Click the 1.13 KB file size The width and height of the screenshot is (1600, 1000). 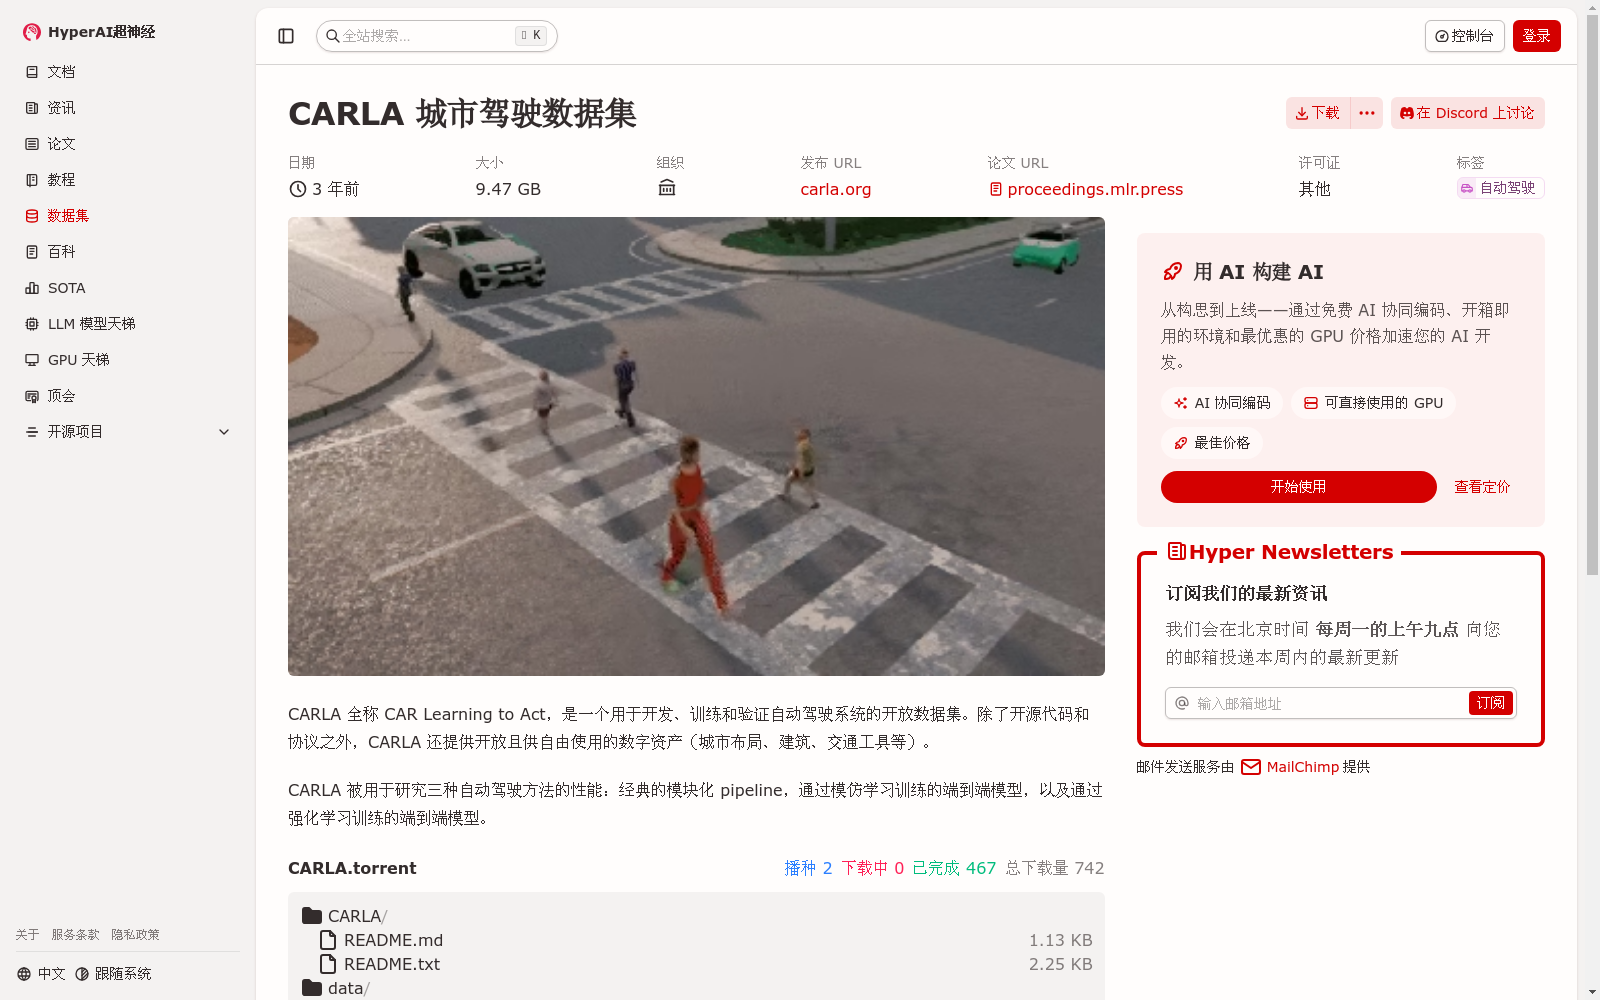pos(1060,940)
